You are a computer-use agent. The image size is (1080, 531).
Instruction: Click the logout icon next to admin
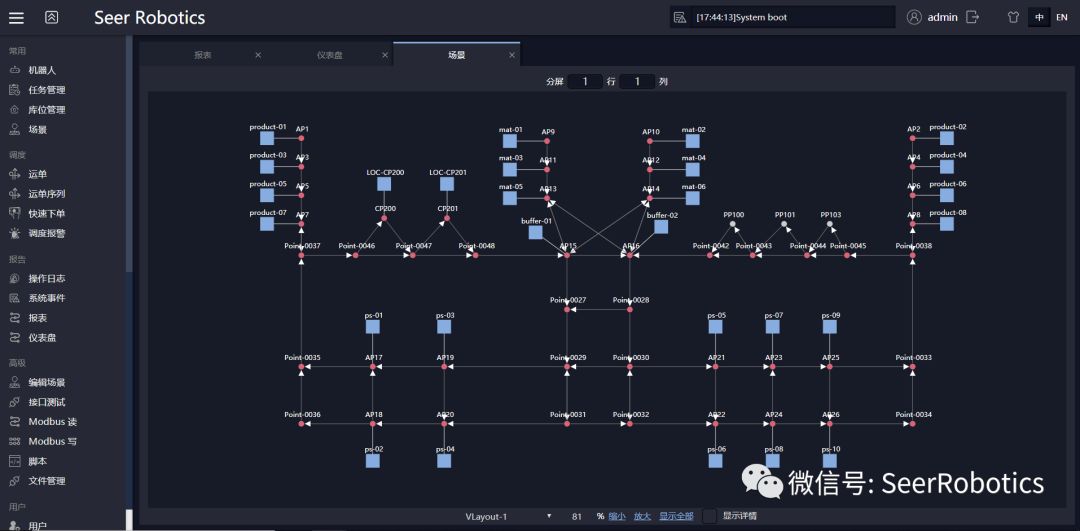972,17
